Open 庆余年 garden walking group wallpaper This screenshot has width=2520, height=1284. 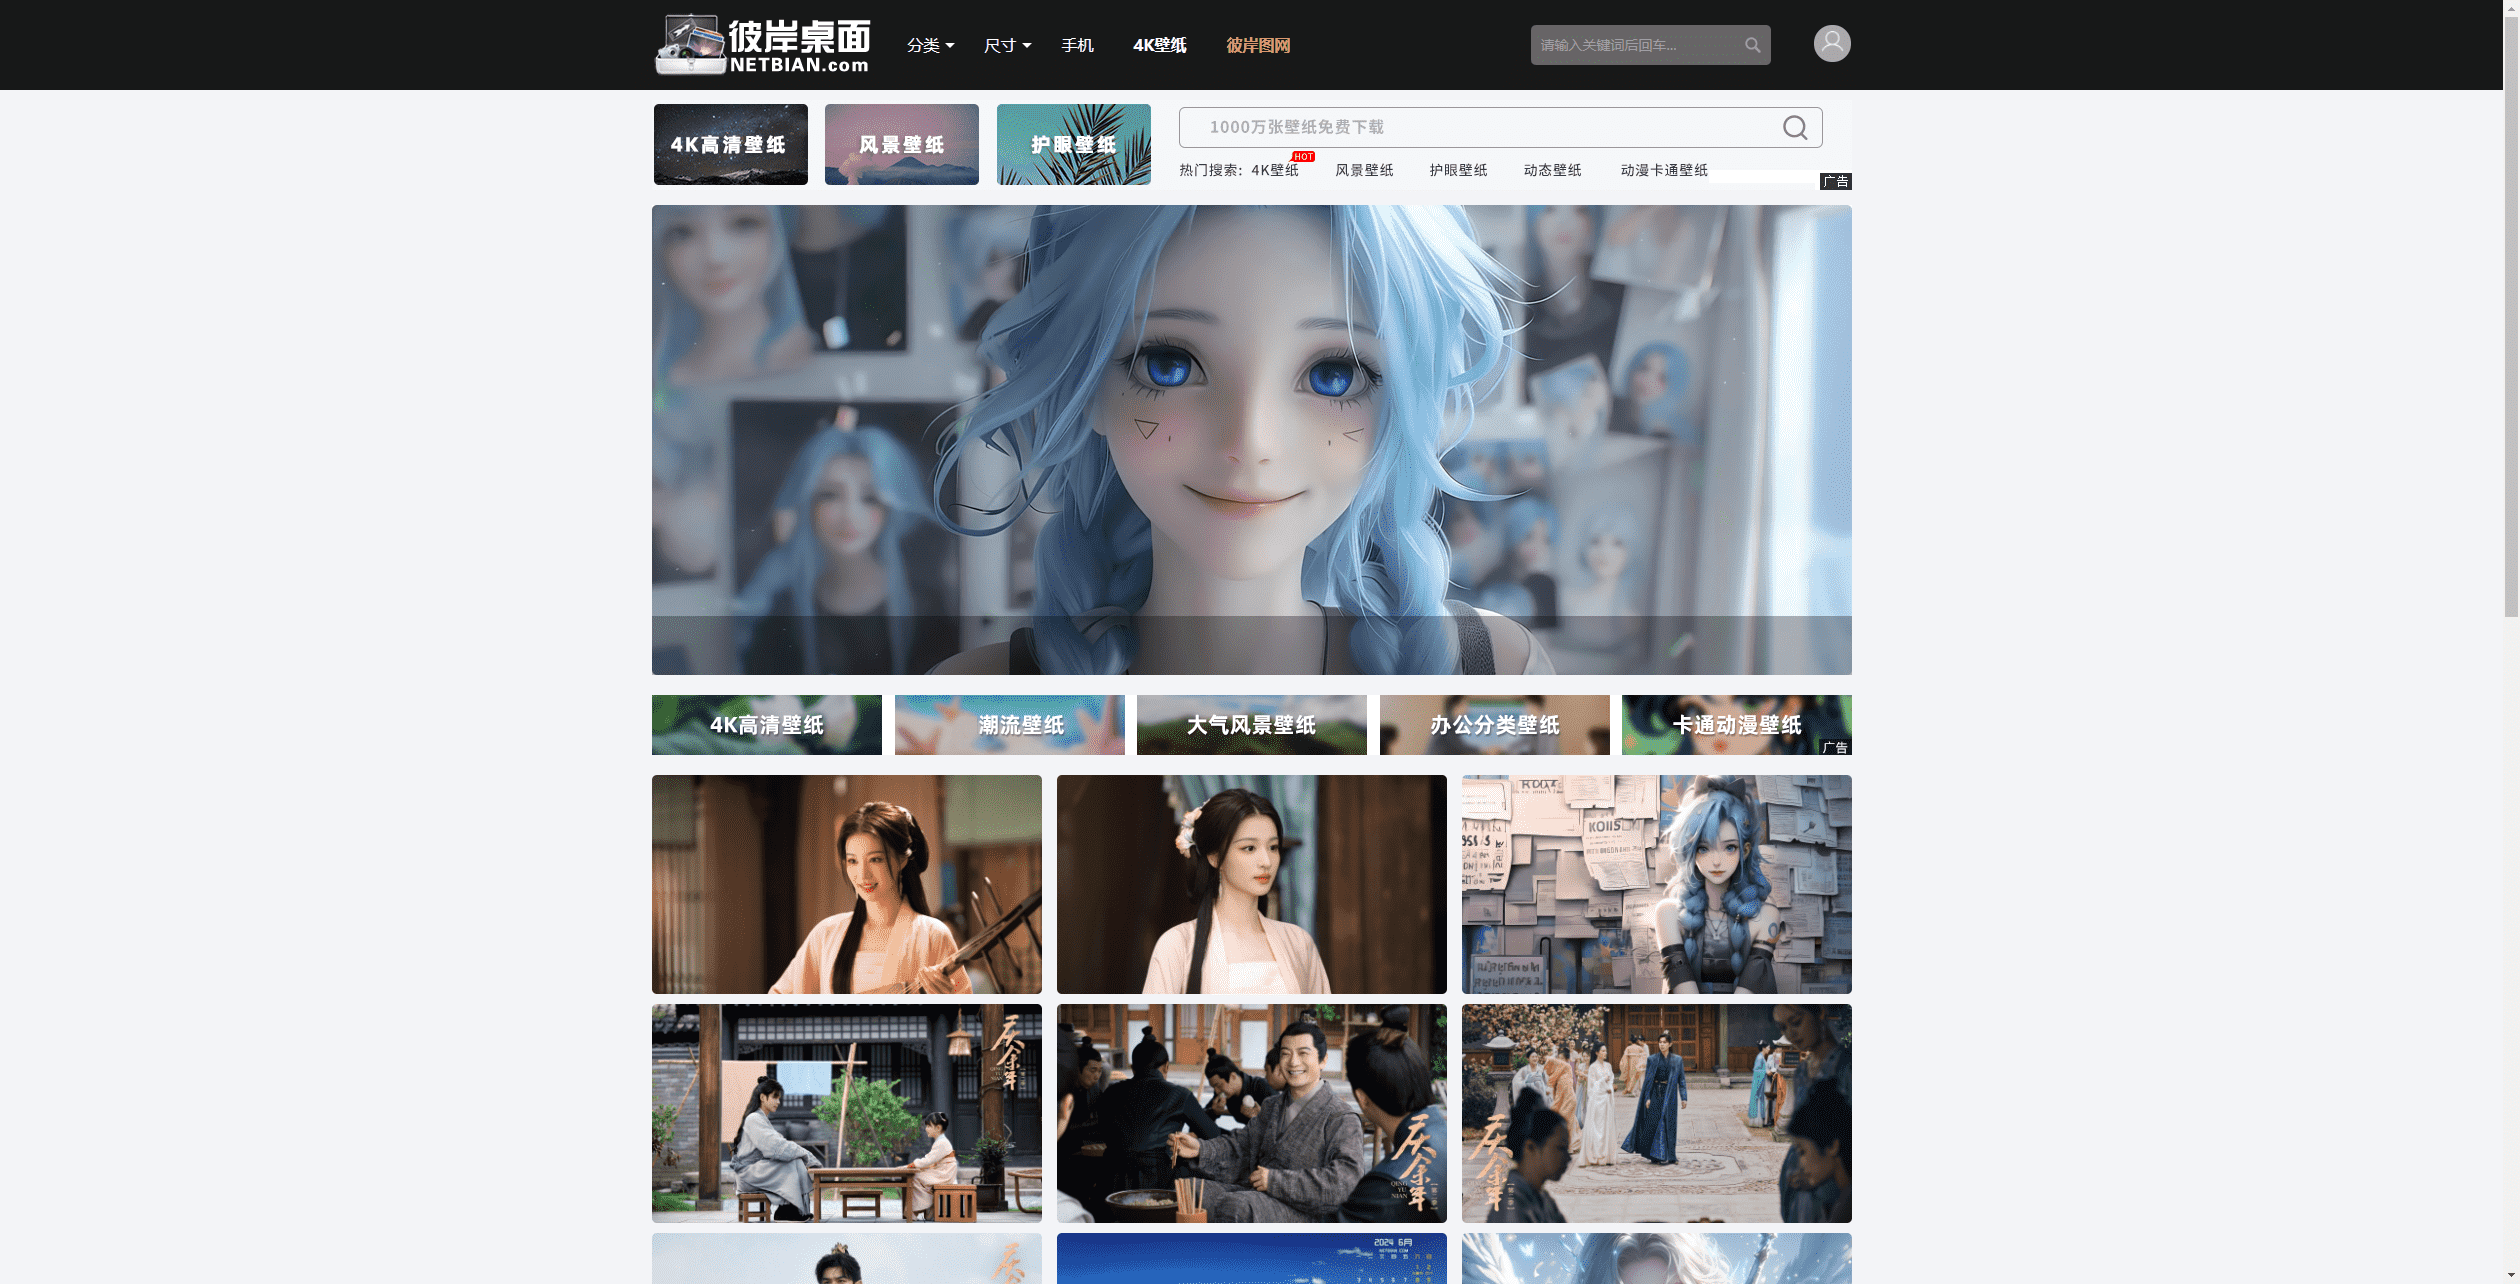coord(1657,1113)
